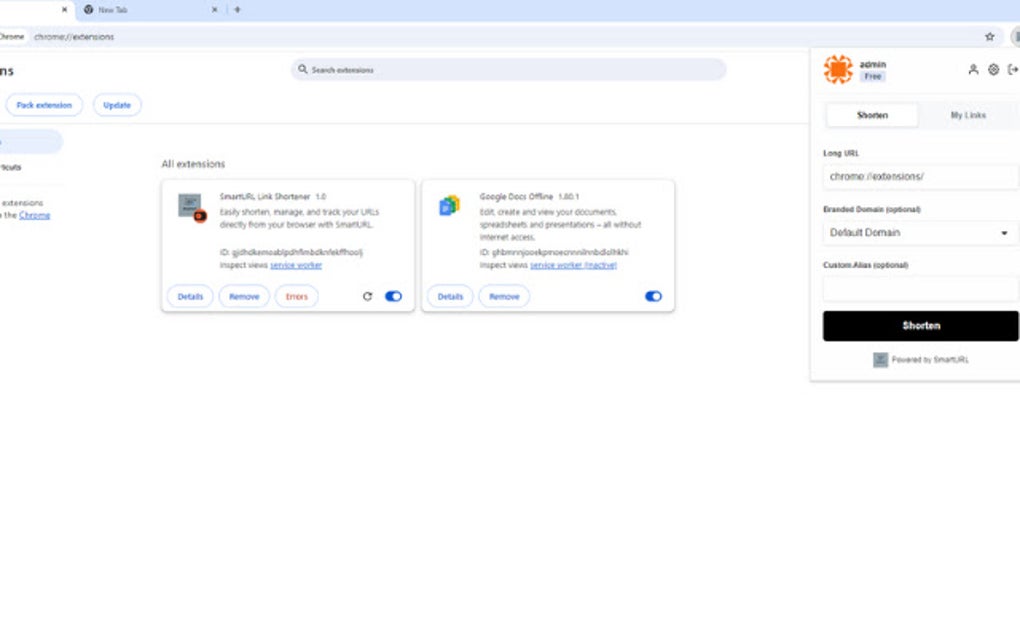The width and height of the screenshot is (1020, 638).
Task: Click the Update button
Action: [x=117, y=105]
